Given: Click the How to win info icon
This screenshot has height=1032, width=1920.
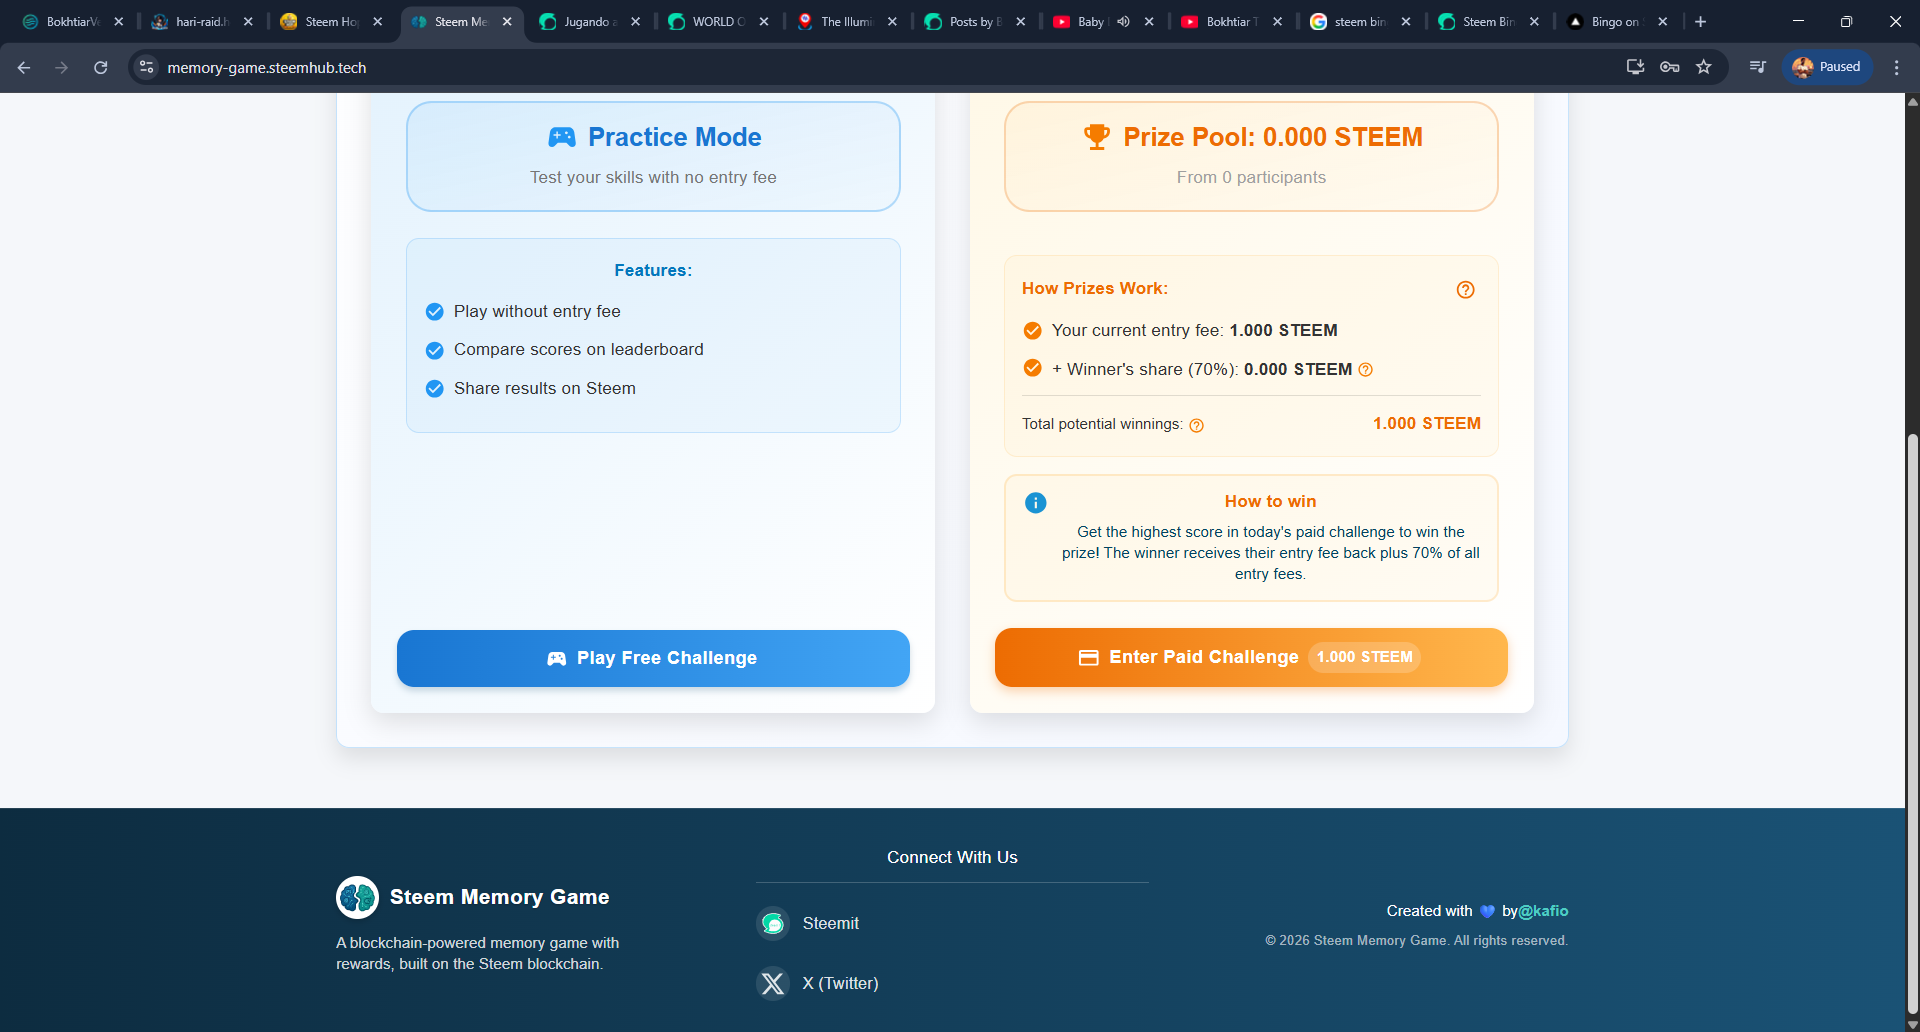Looking at the screenshot, I should point(1036,503).
